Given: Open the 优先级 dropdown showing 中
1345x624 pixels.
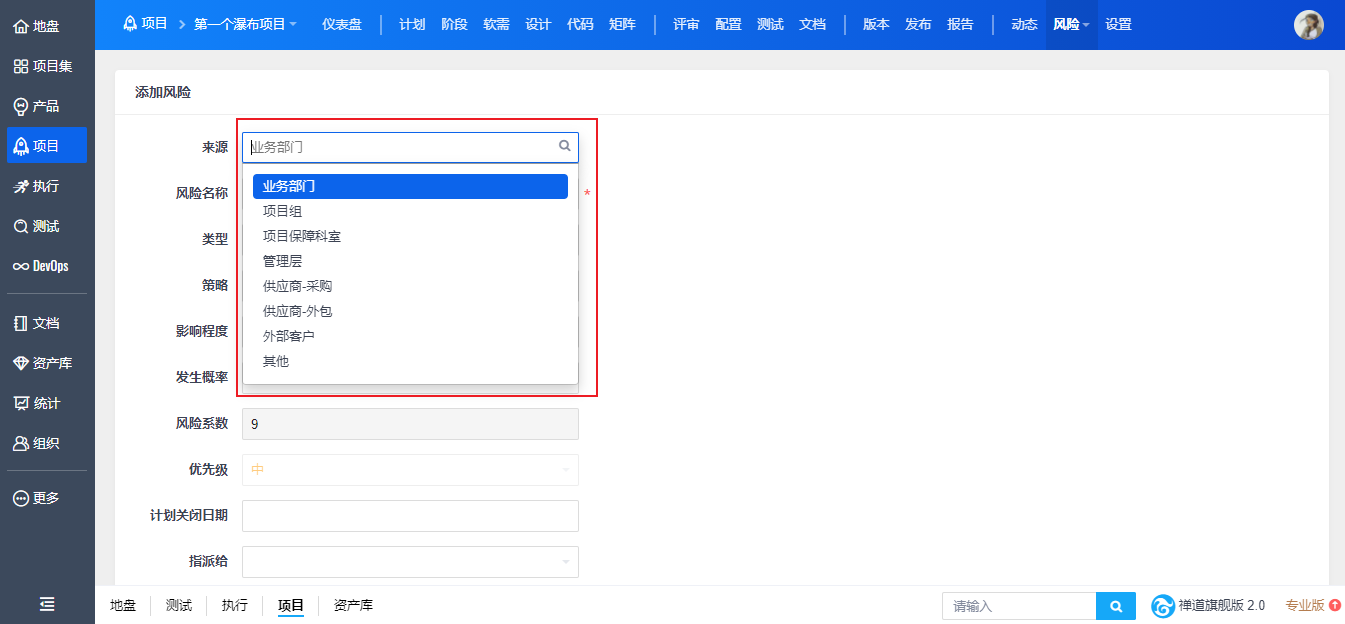Looking at the screenshot, I should pos(410,470).
